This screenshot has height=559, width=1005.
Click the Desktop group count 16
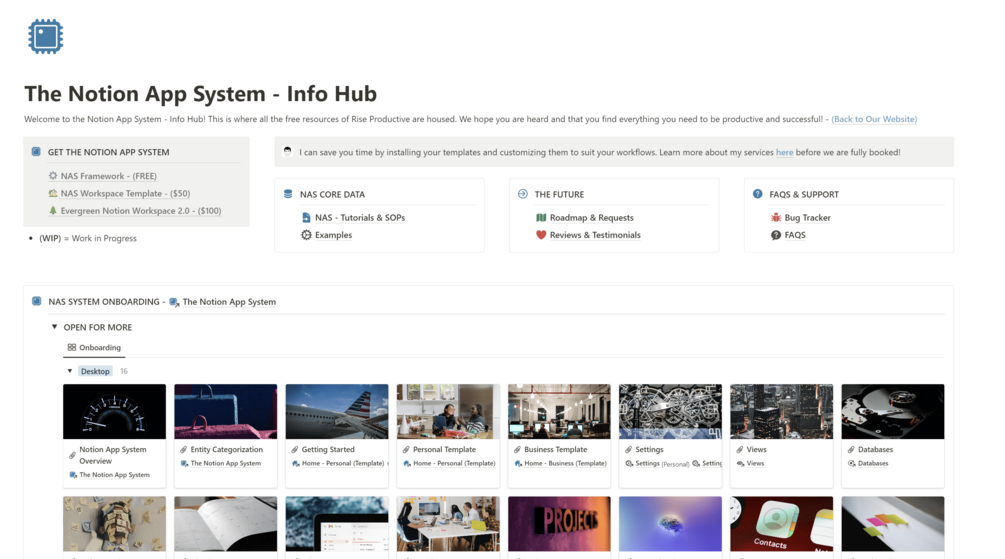coord(124,371)
